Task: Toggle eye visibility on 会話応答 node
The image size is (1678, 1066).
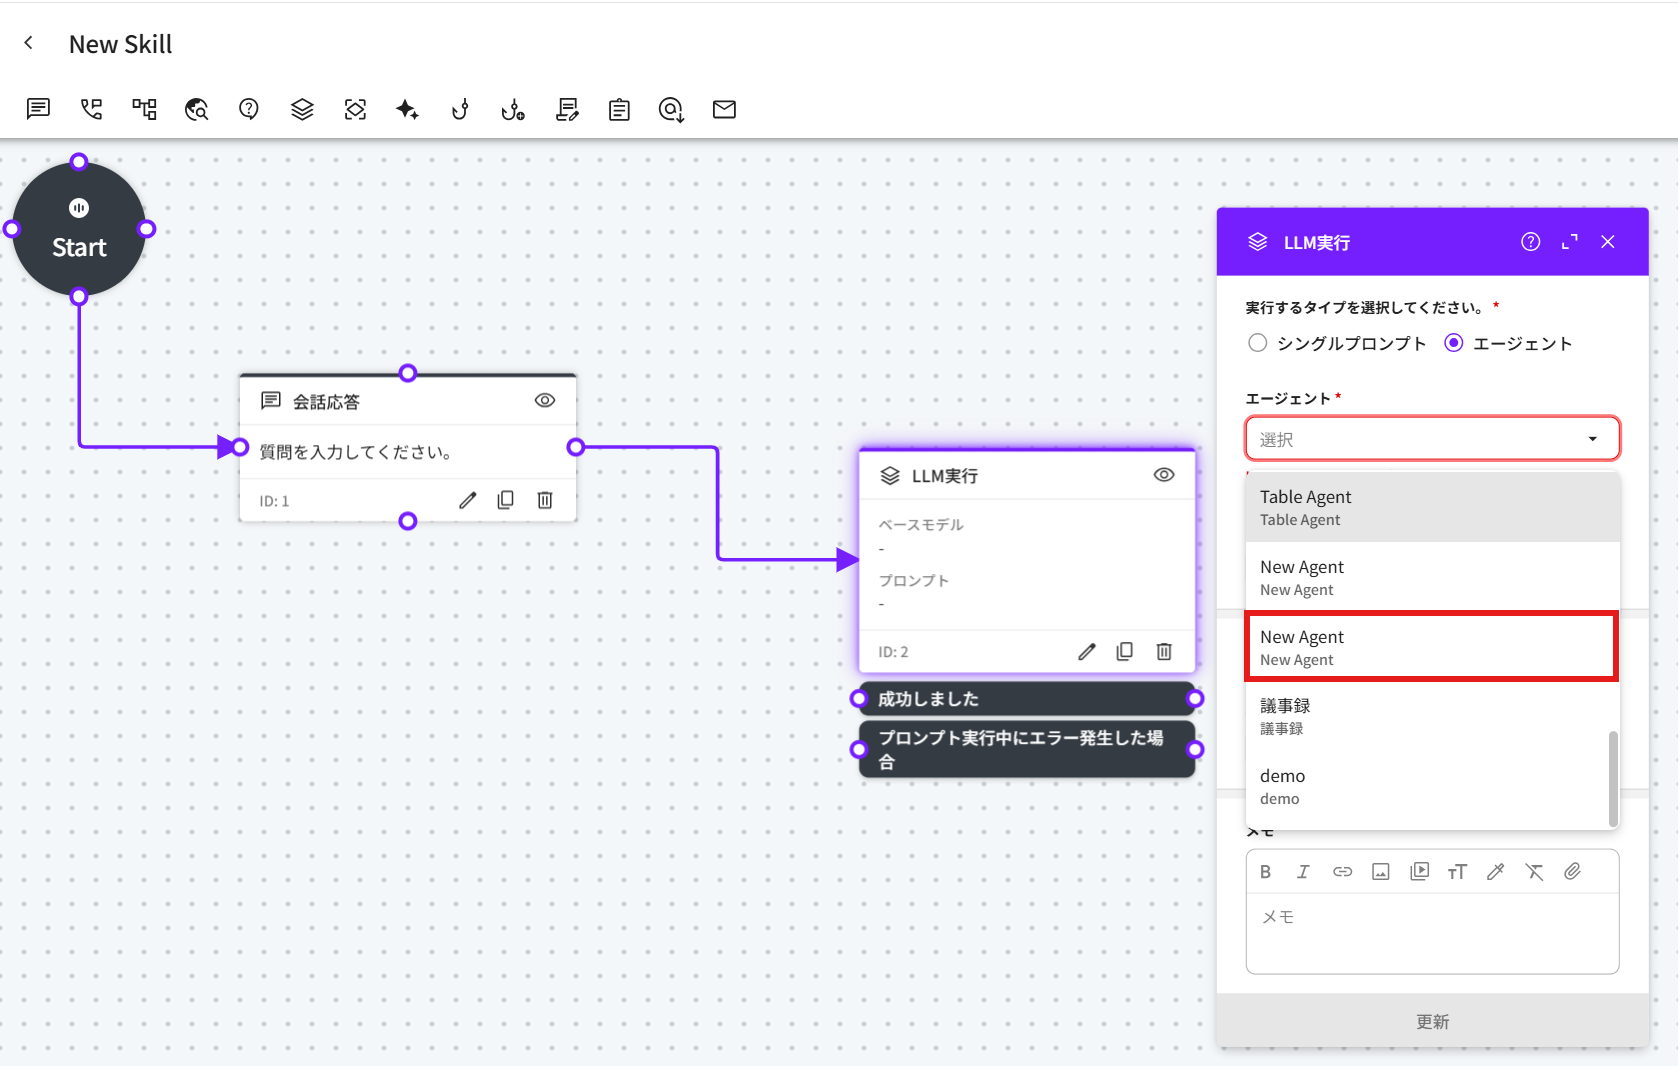Action: (x=545, y=400)
